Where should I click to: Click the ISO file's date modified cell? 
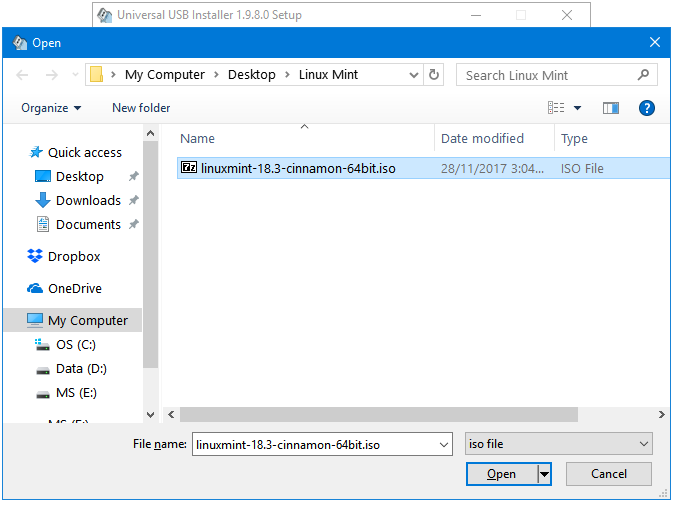point(492,168)
